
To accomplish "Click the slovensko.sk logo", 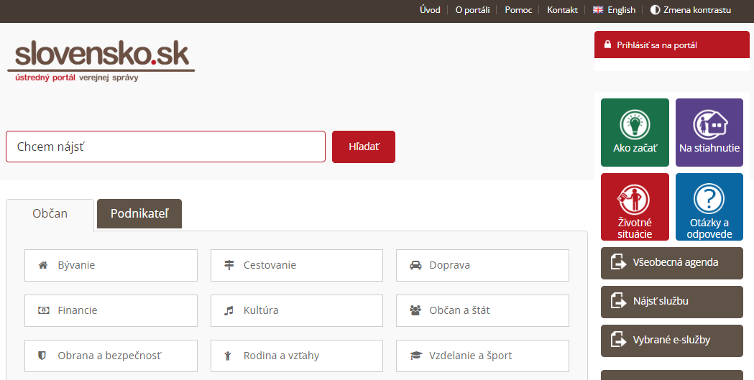I will (101, 61).
